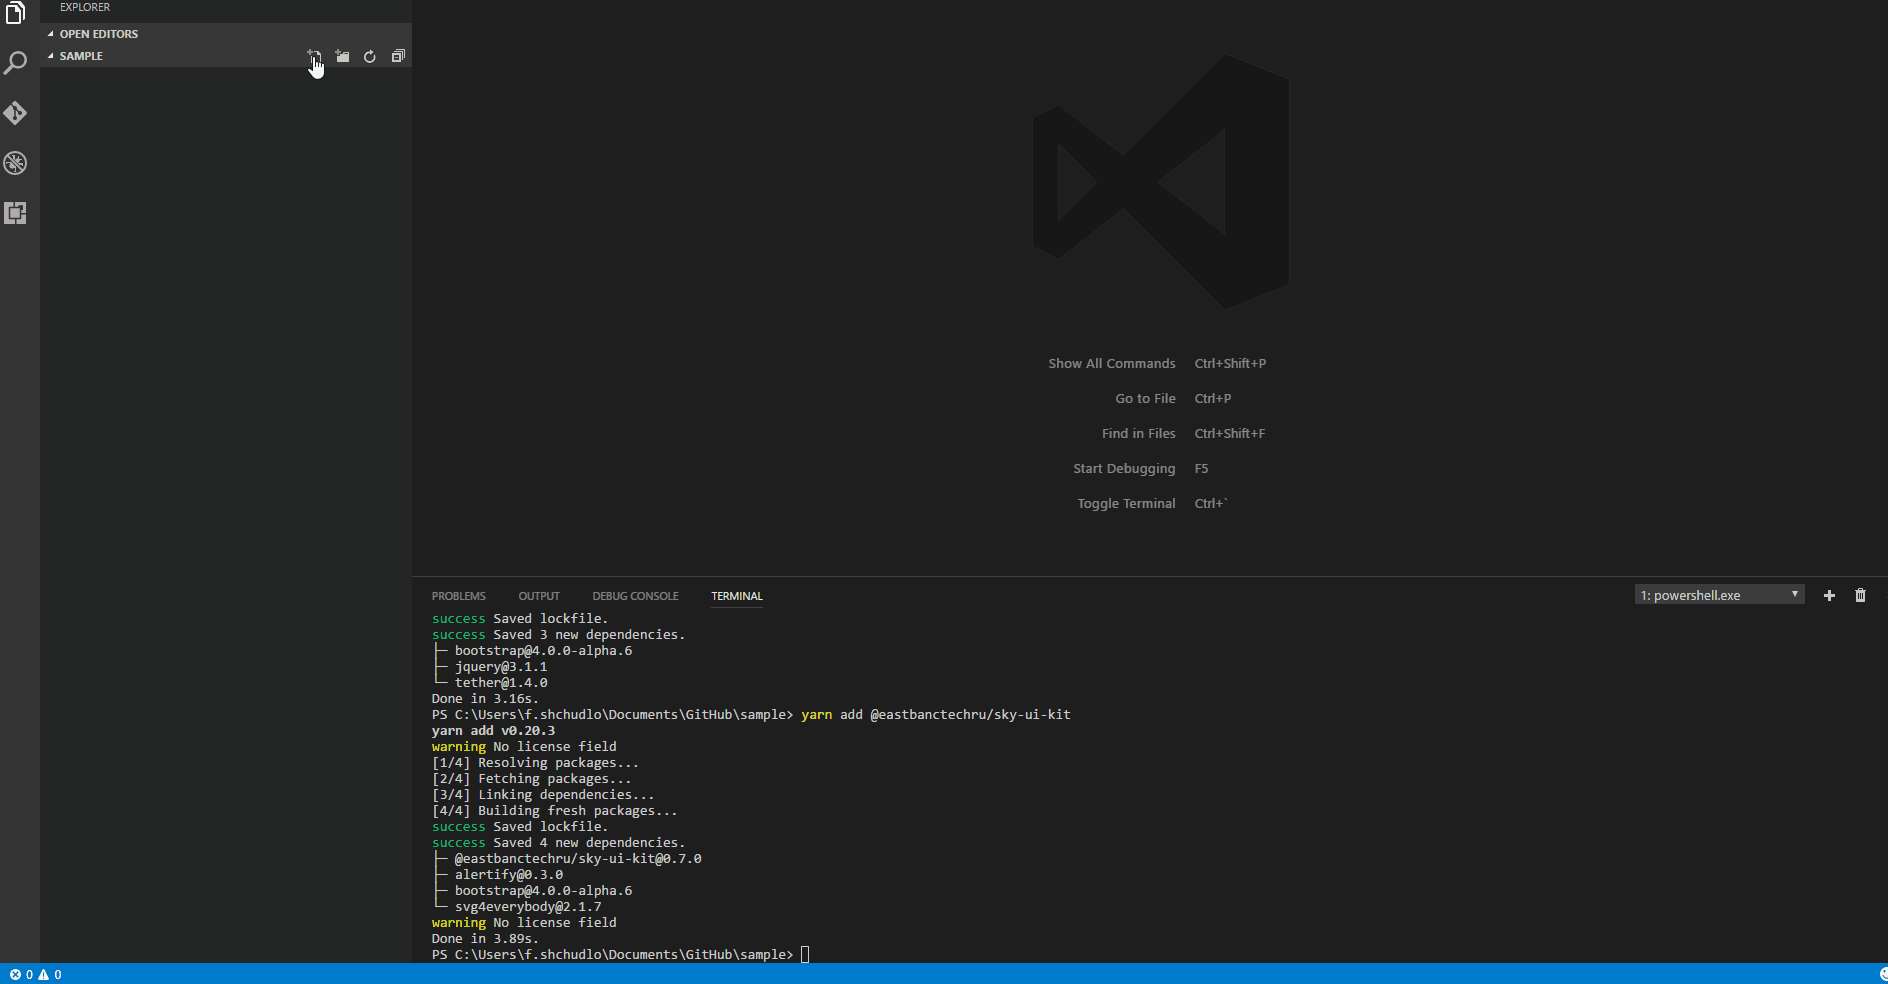
Task: Click 'Go to File' hint text
Action: pos(1145,399)
